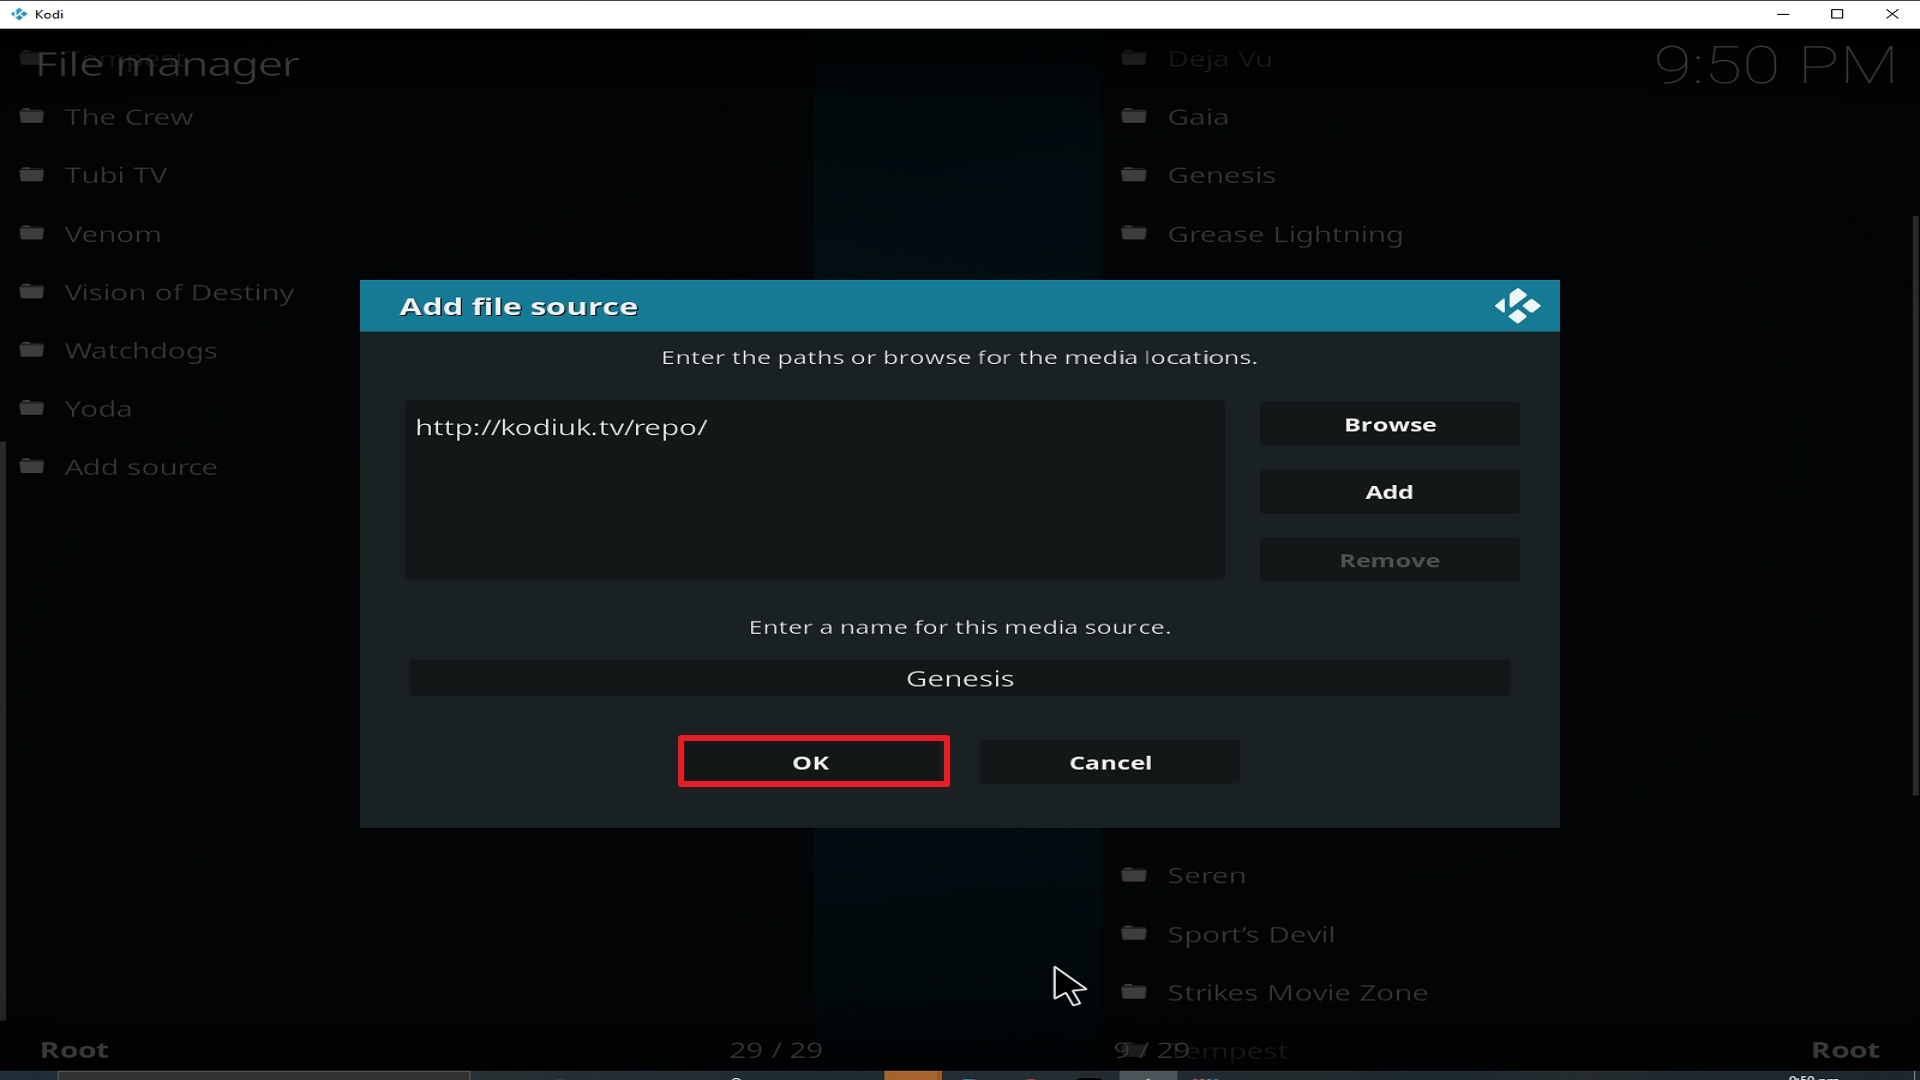Image resolution: width=1920 pixels, height=1080 pixels.
Task: Select Seren source label
Action: click(x=1207, y=876)
